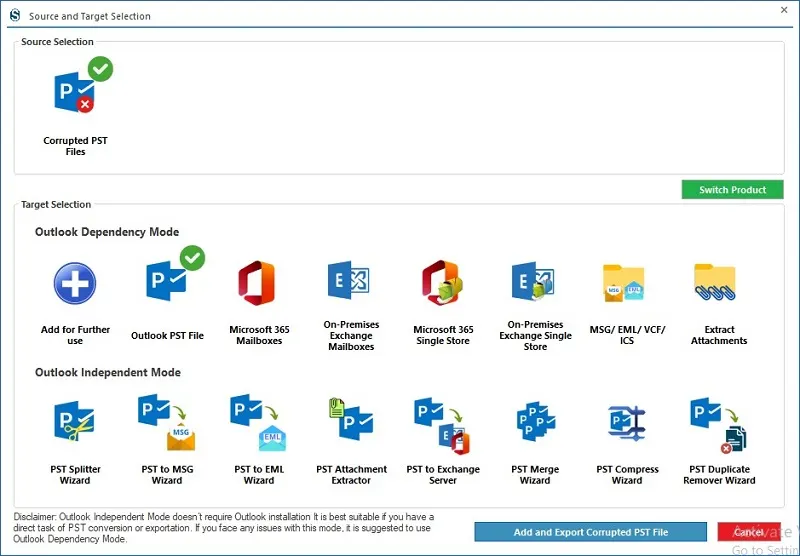Click the Switch Product button
The width and height of the screenshot is (800, 556).
[x=732, y=190]
